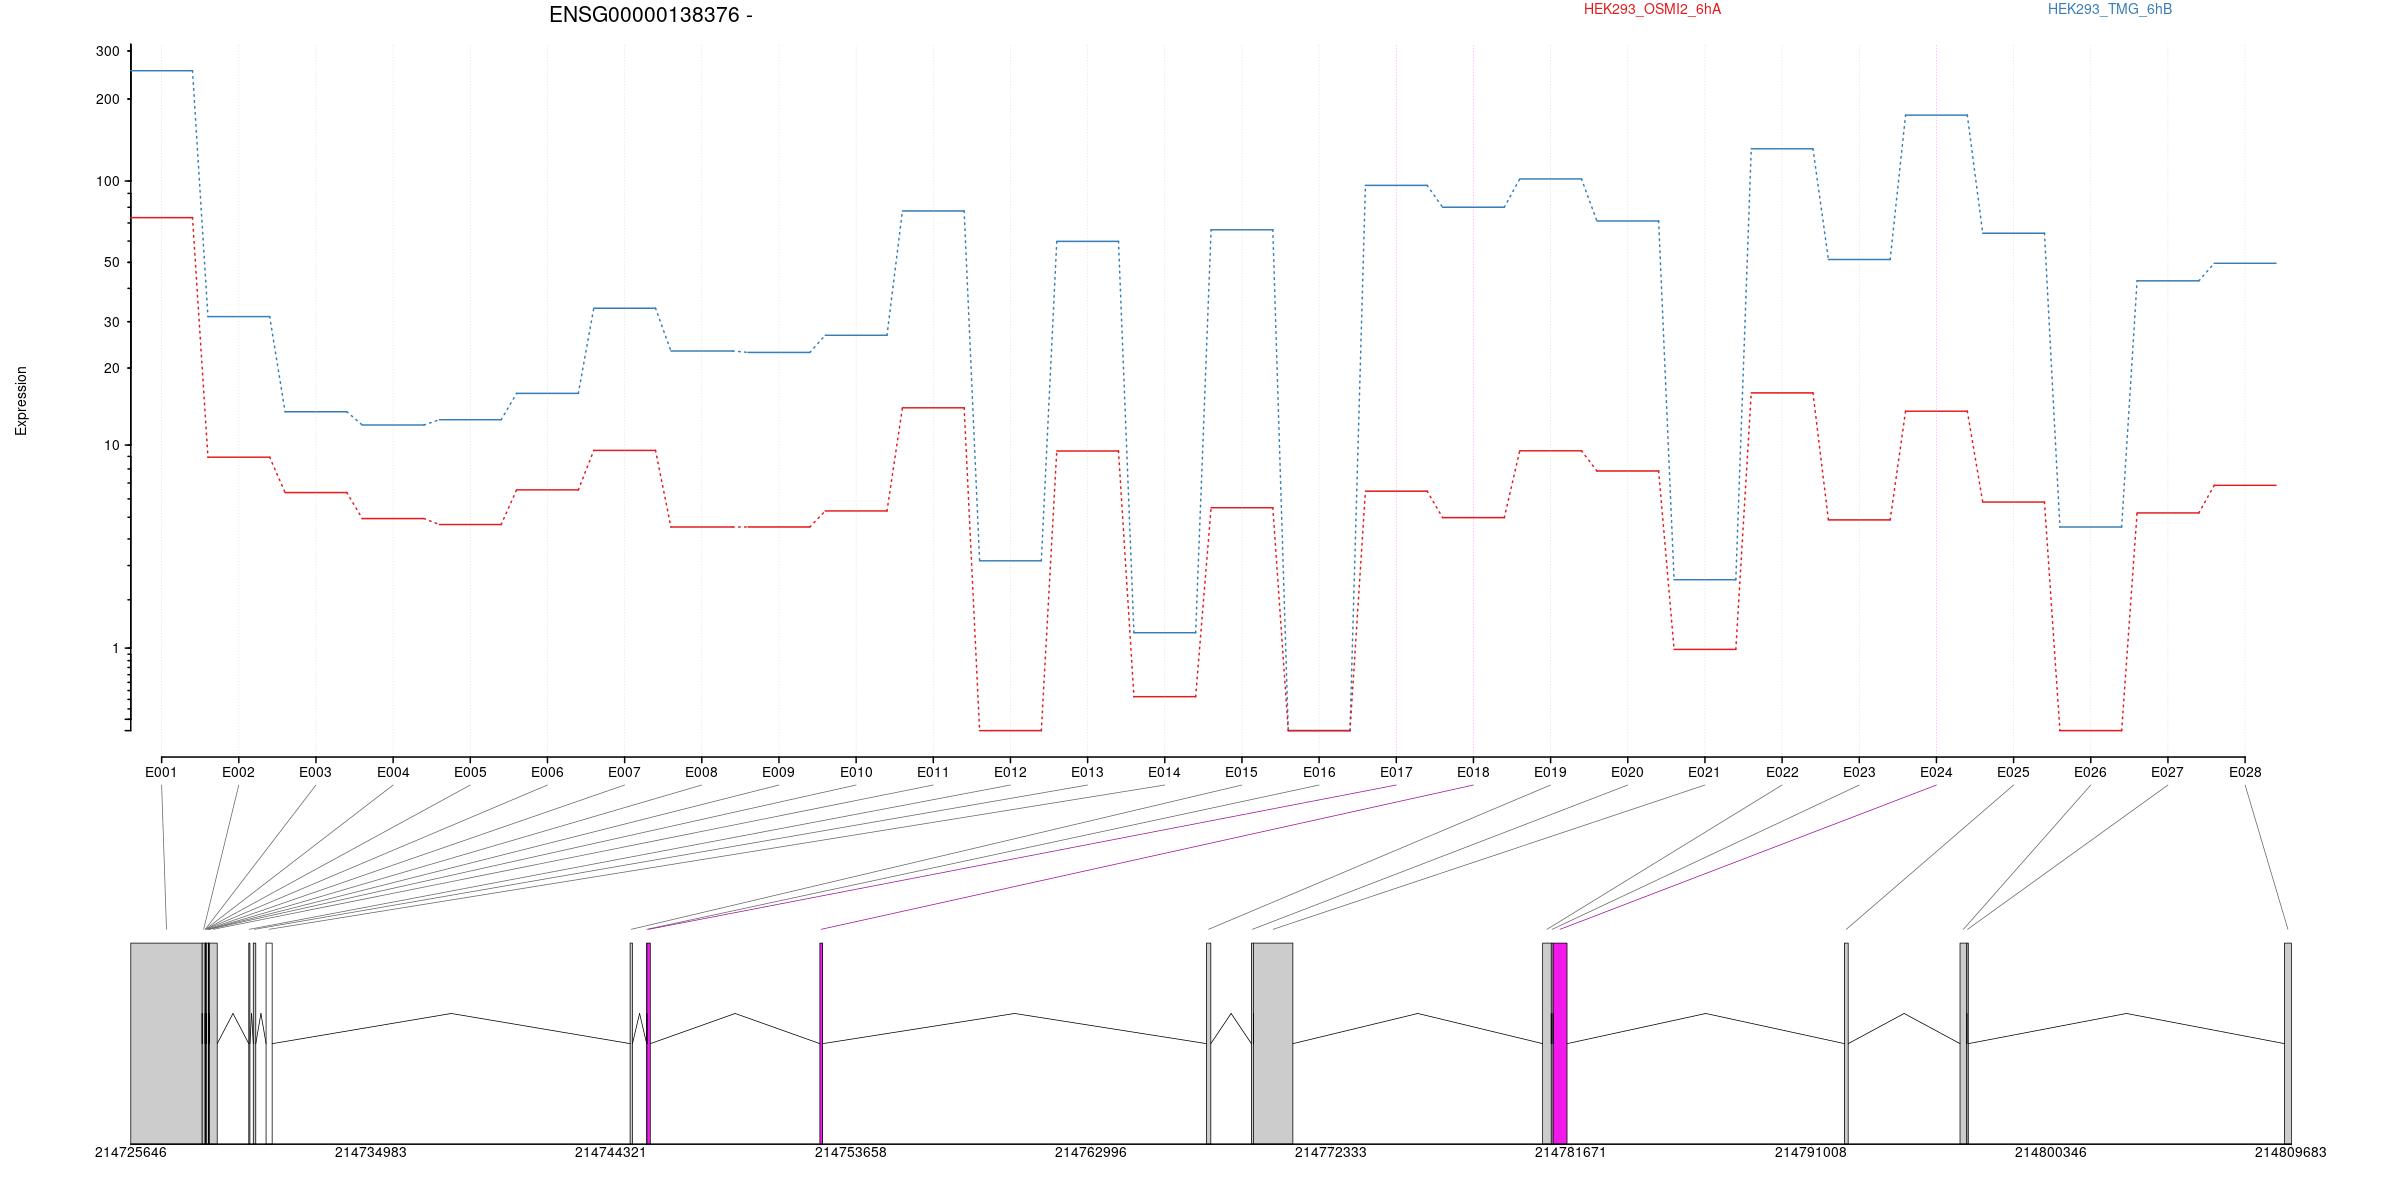Click y-axis tick value 1

(x=115, y=648)
